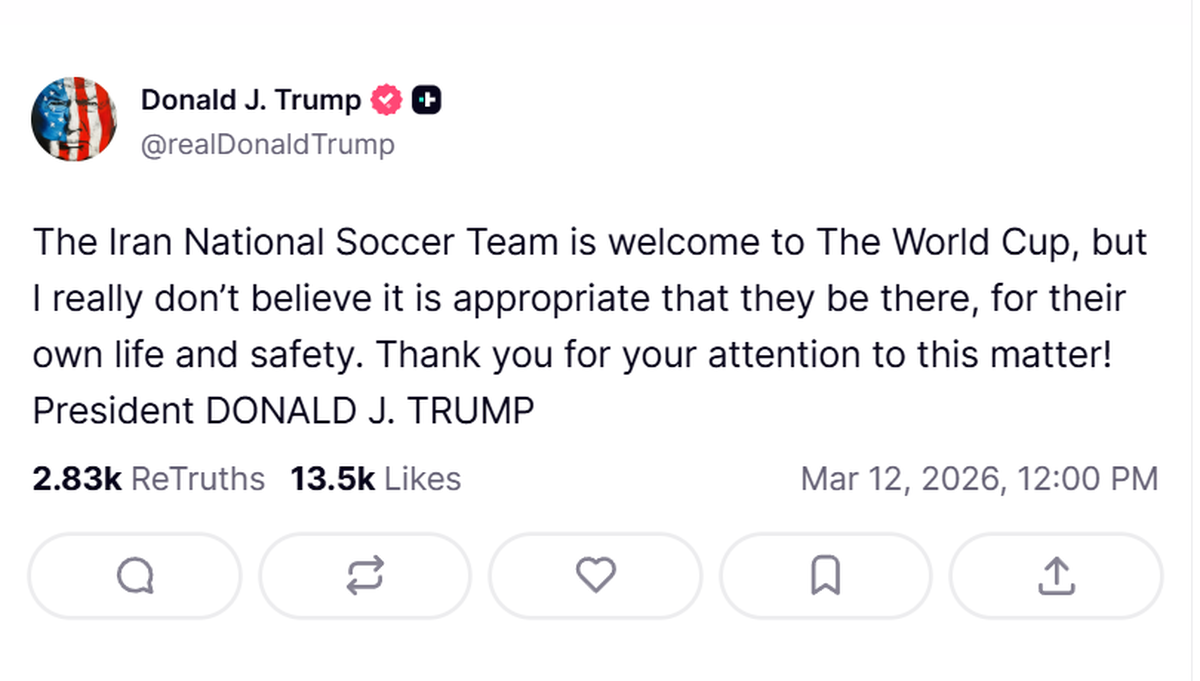This screenshot has width=1200, height=681.
Task: View the 2.83k ReTruths list
Action: click(x=149, y=479)
